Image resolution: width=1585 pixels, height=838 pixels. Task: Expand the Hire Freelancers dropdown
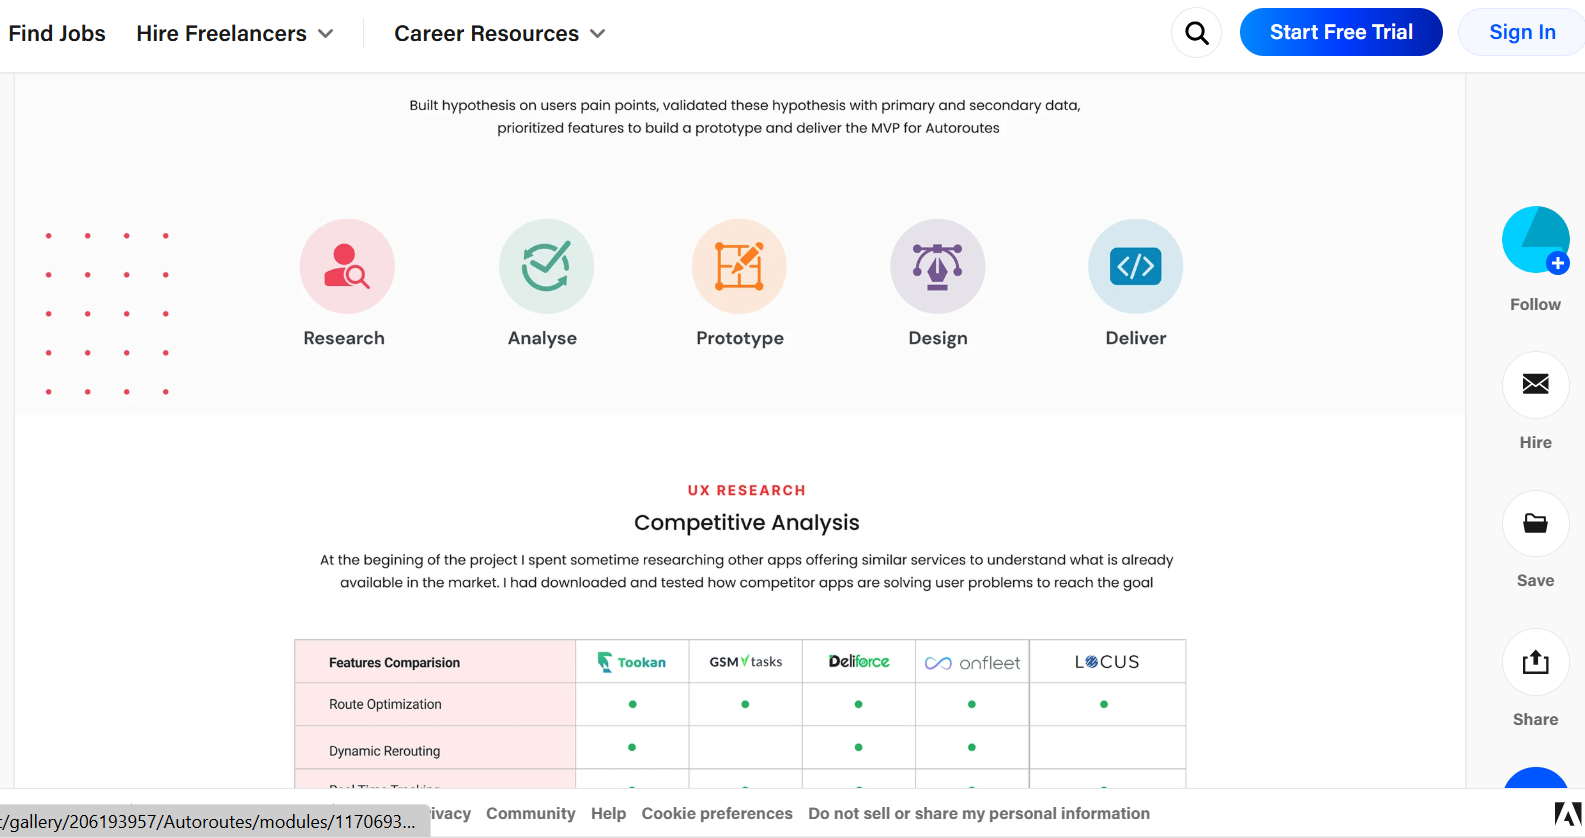point(234,34)
